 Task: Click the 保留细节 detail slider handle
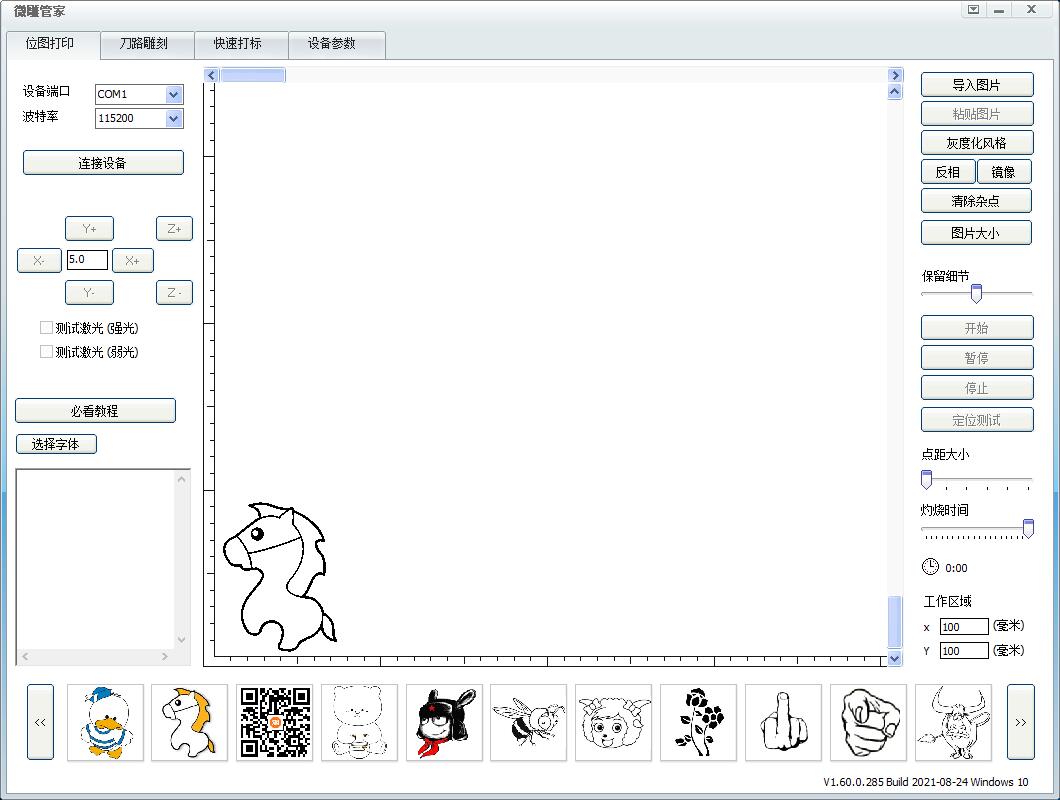tap(976, 293)
